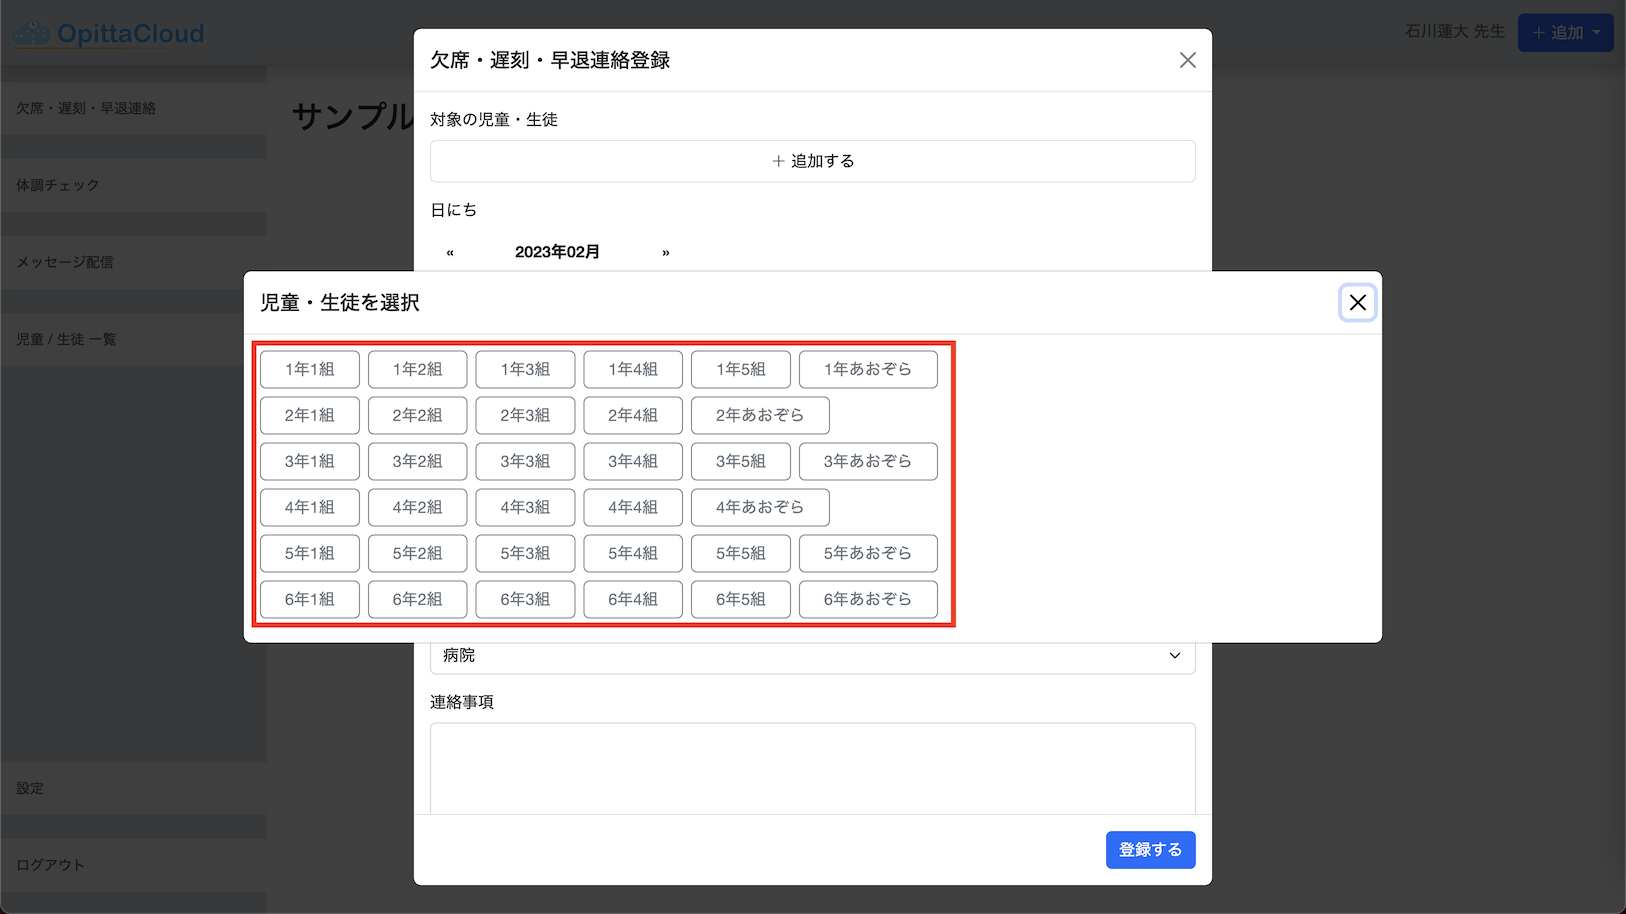Select class 5年2組

click(x=417, y=553)
